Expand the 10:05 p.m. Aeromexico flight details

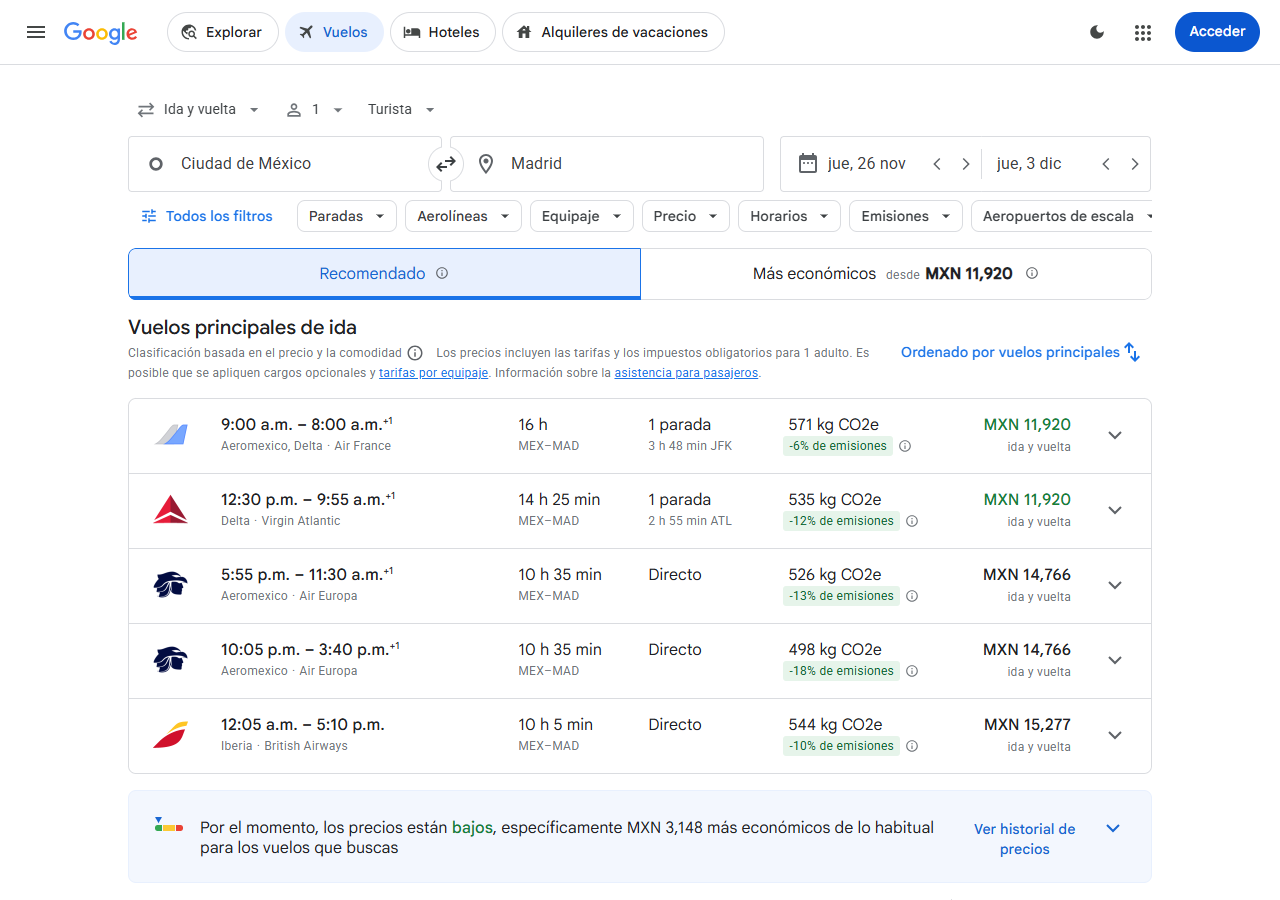[1115, 660]
